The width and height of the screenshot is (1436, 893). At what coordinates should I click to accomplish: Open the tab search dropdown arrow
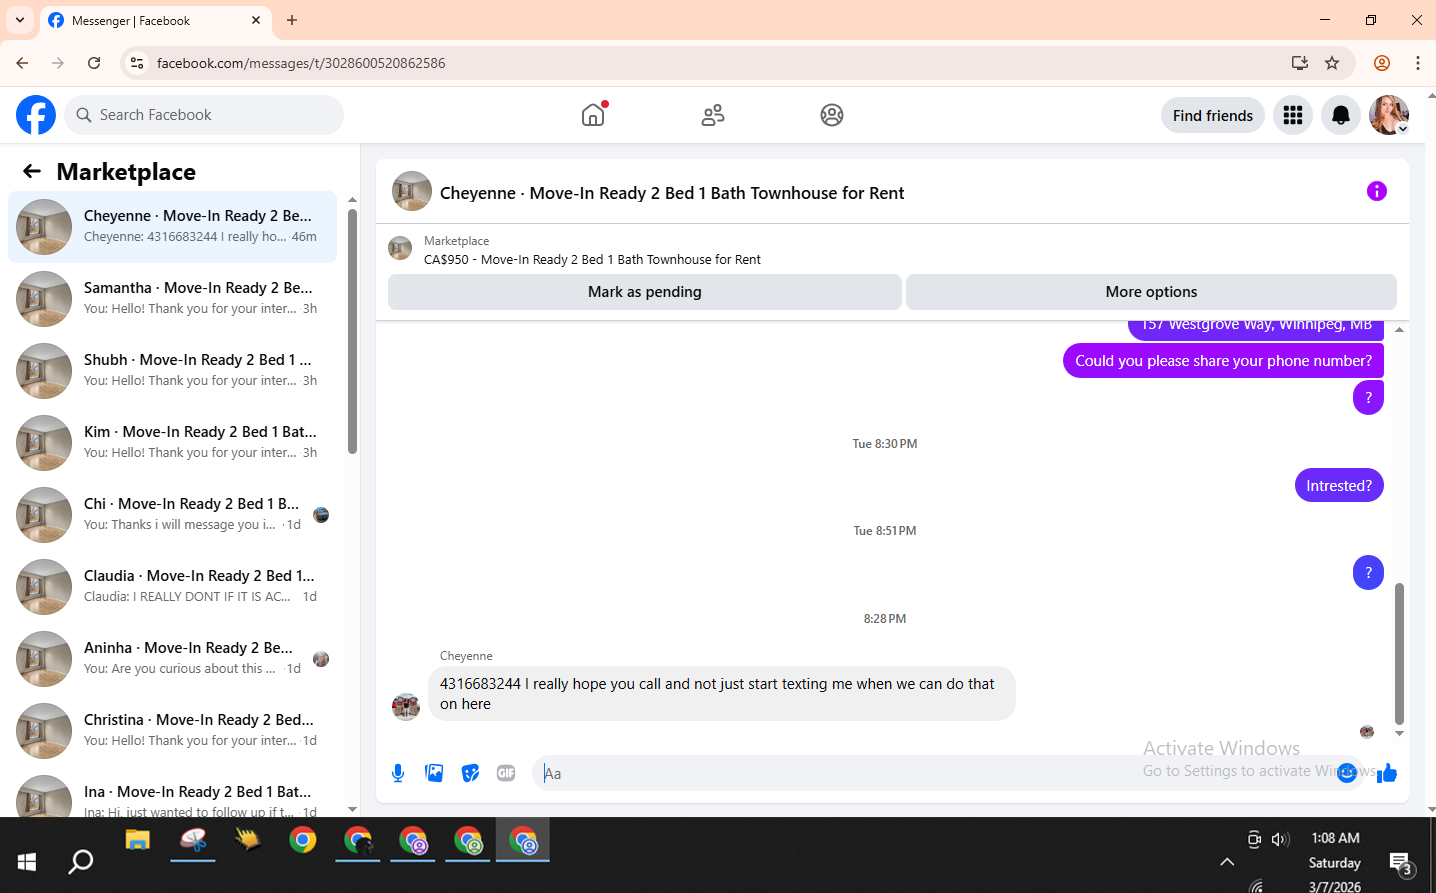pos(20,20)
